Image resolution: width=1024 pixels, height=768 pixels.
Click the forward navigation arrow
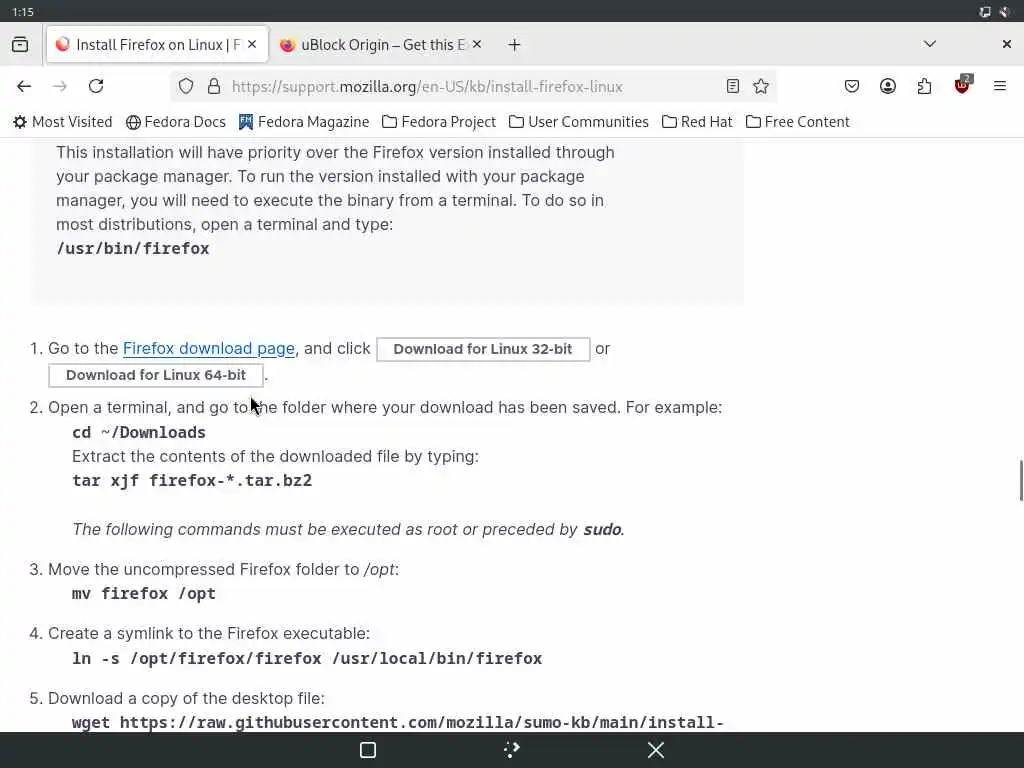pos(60,86)
